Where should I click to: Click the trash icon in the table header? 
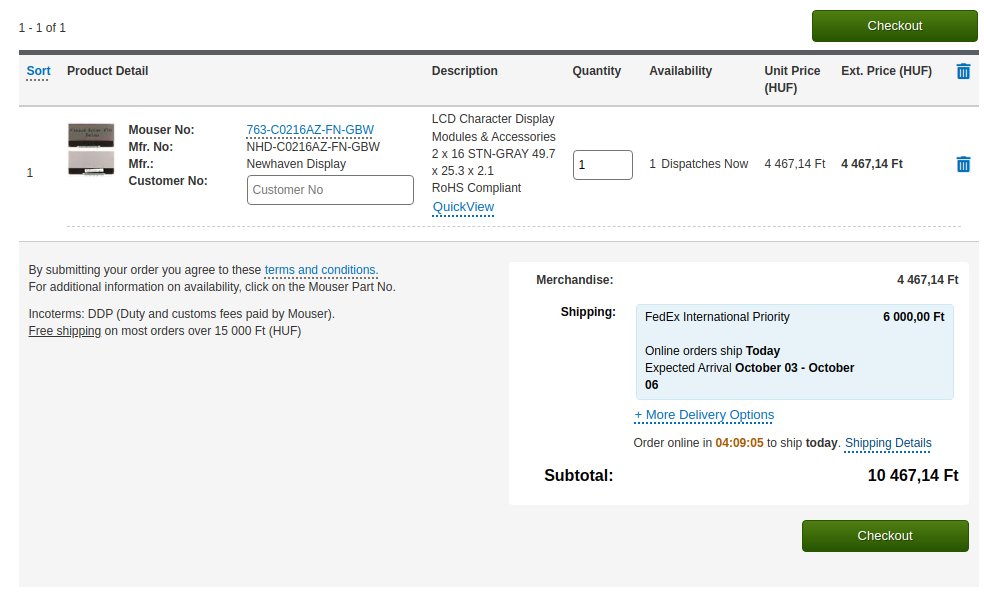[x=962, y=71]
